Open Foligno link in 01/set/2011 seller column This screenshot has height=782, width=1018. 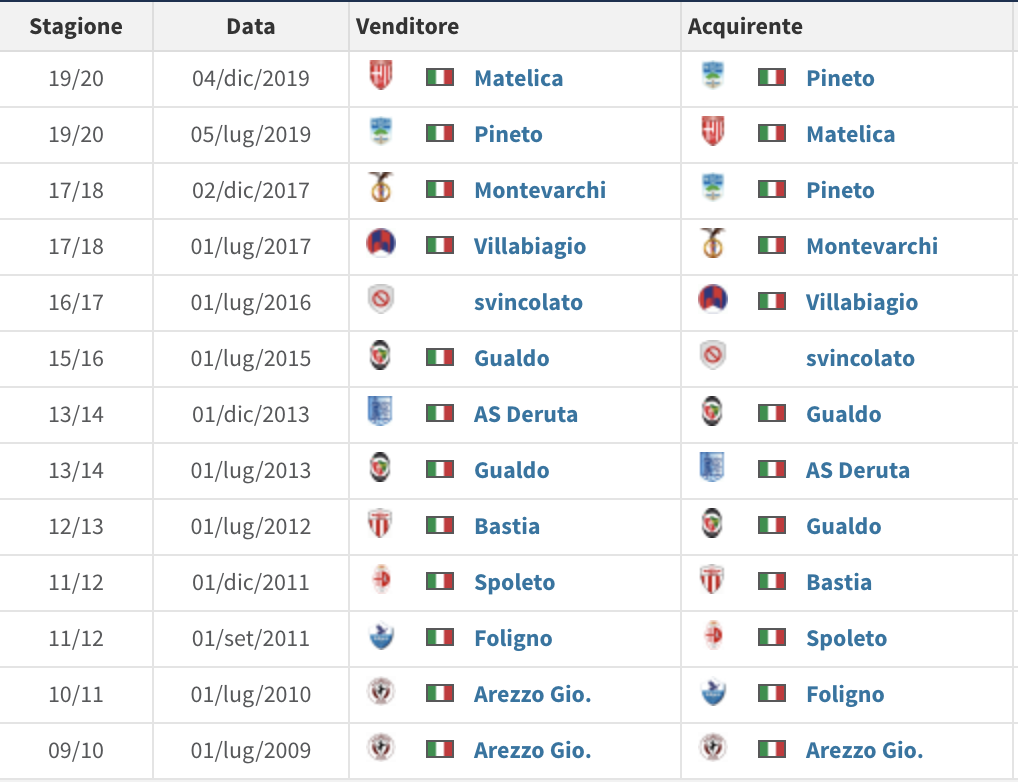point(513,638)
